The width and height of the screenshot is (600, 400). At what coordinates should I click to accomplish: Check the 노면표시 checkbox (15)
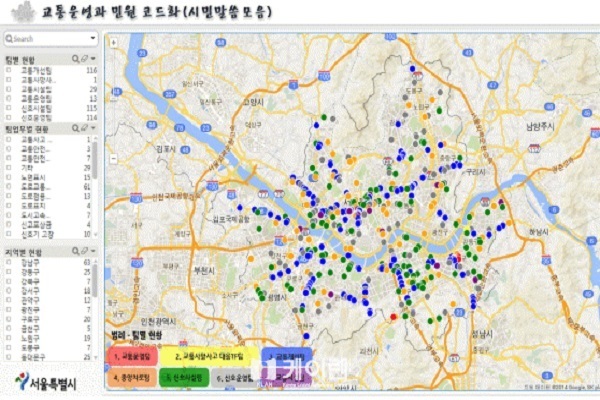click(8, 177)
